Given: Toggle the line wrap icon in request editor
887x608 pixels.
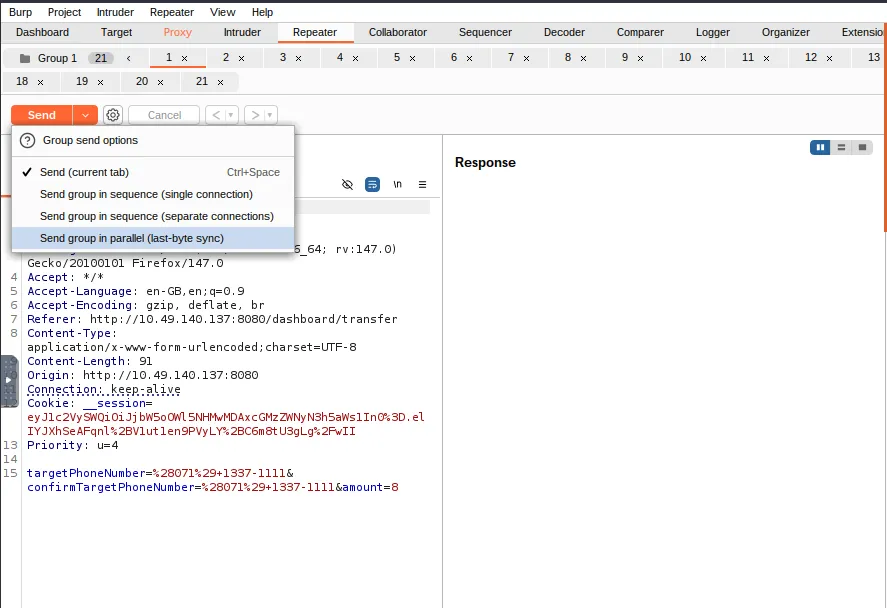Looking at the screenshot, I should [x=372, y=185].
